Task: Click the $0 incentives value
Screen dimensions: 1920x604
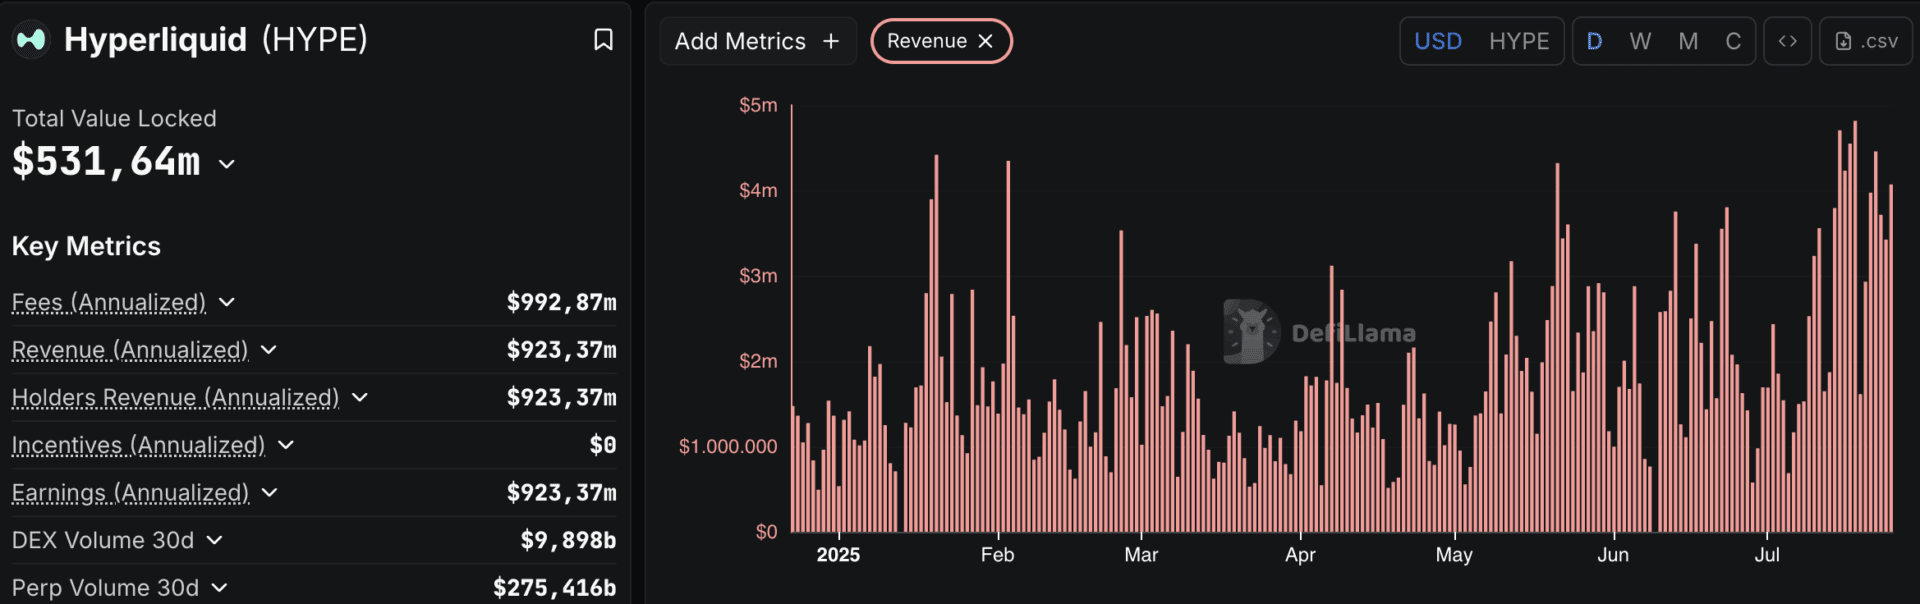Action: (x=603, y=445)
